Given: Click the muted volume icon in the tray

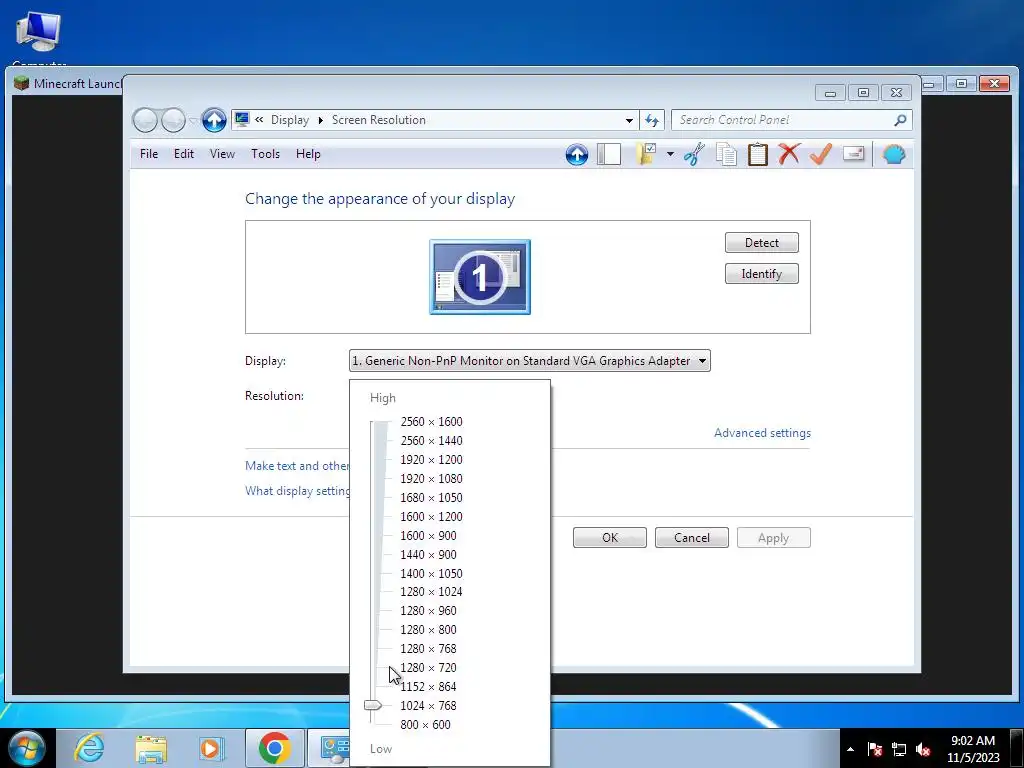Looking at the screenshot, I should (x=923, y=749).
